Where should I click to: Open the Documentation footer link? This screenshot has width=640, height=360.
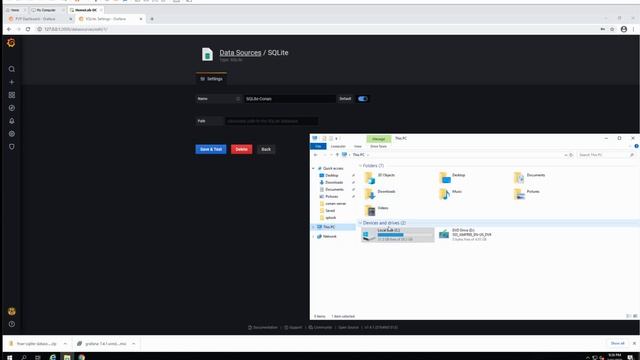pos(263,327)
